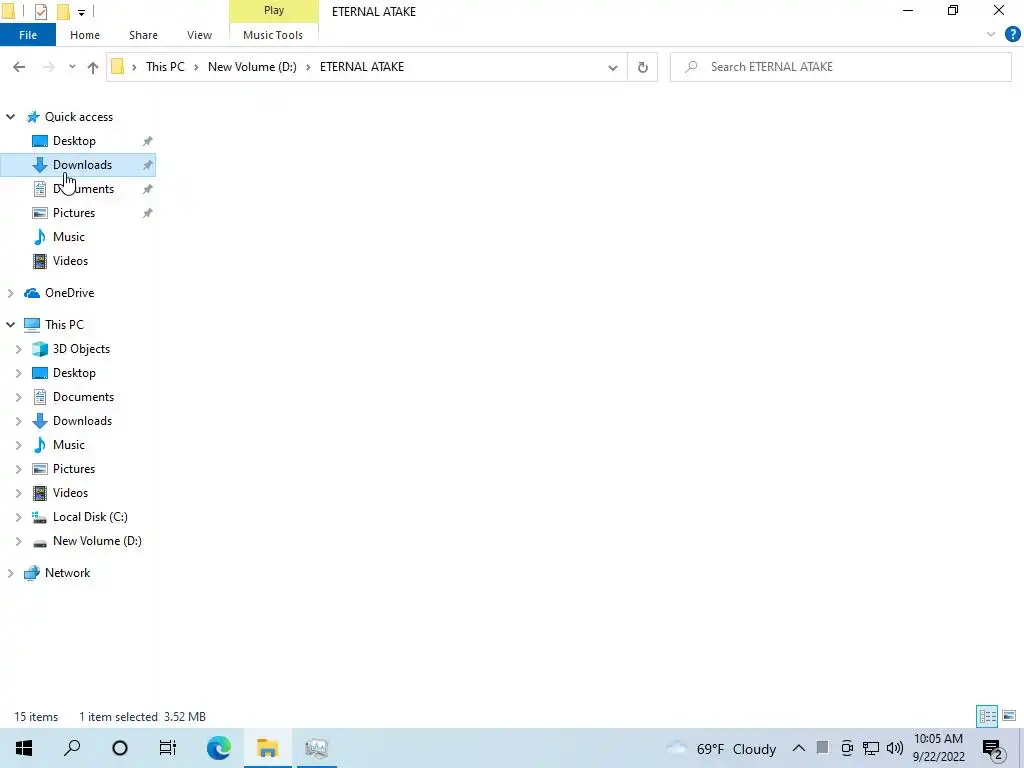Click the Refresh button in address bar
Screen dimensions: 1024x768
(643, 67)
